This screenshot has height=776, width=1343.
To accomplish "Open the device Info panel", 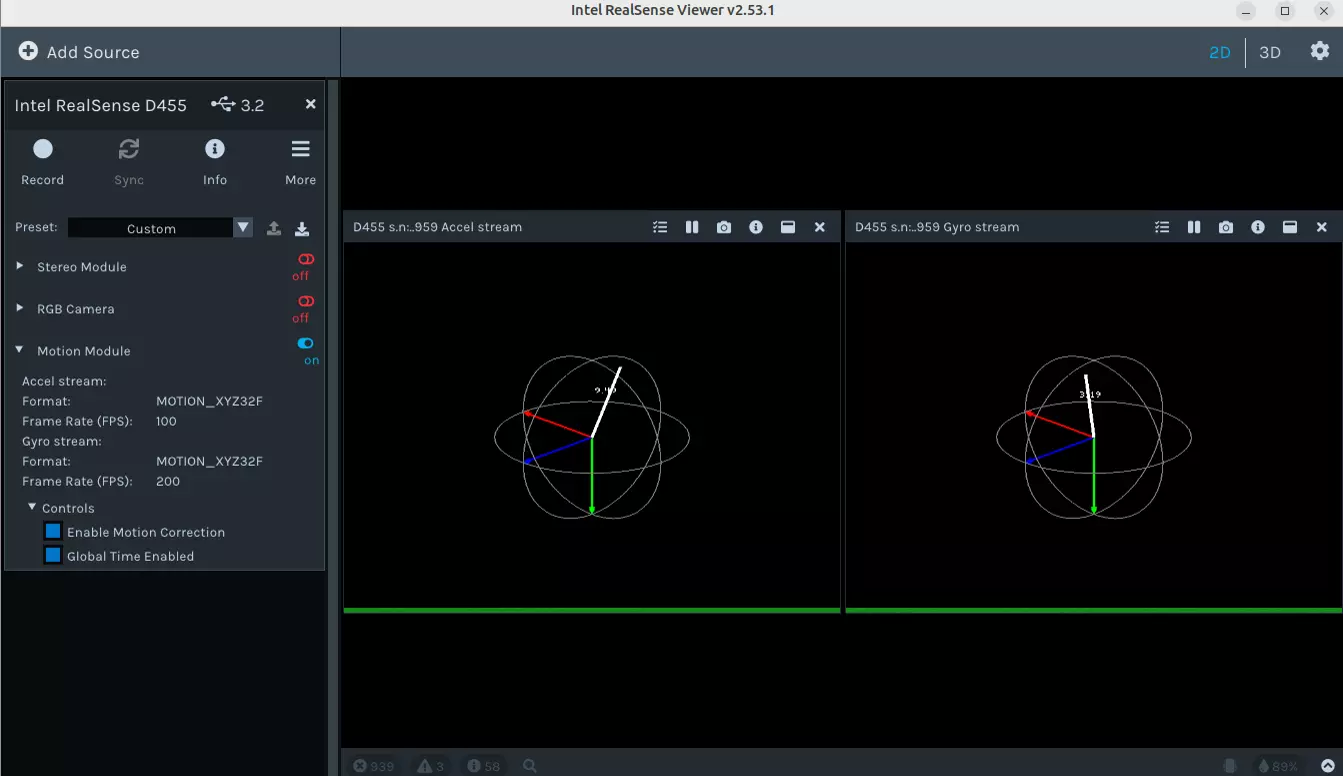I will [215, 162].
